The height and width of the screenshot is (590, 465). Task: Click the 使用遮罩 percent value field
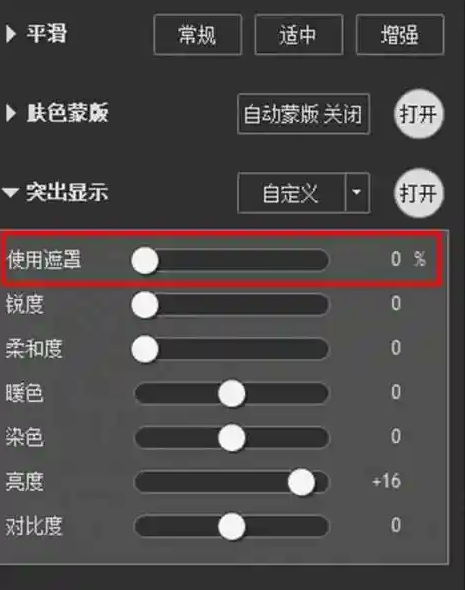coord(408,259)
